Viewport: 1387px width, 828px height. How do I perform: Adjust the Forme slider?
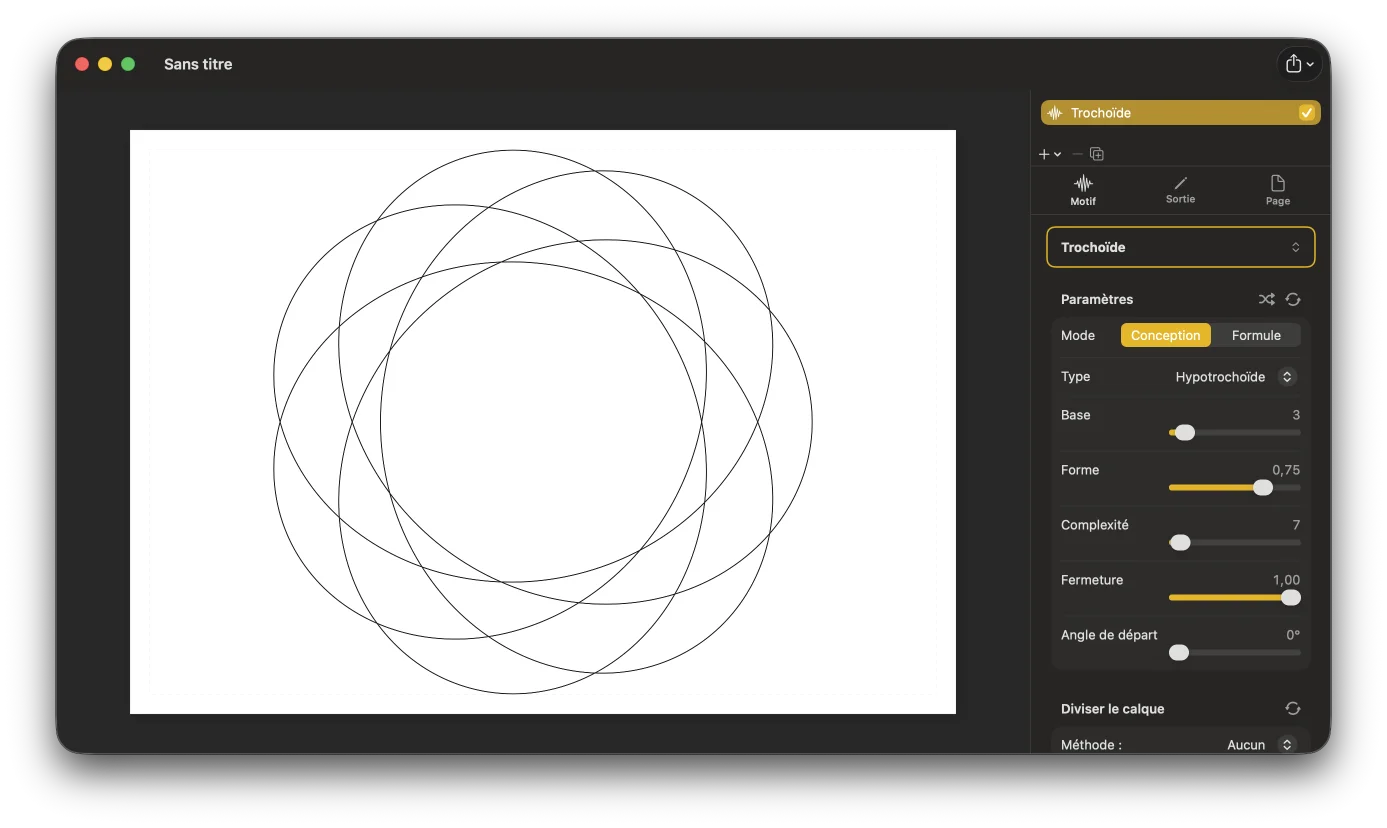(x=1235, y=488)
